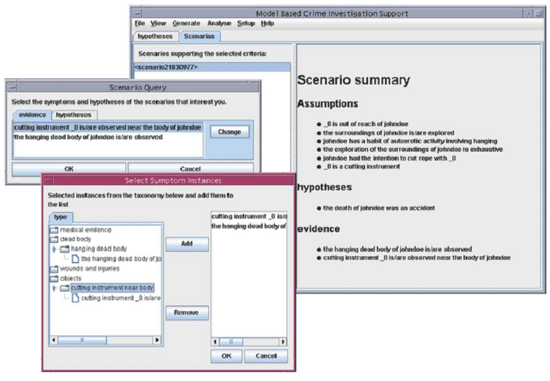Select the hanging dead body in selected list
This screenshot has height=381, width=550.
coord(249,226)
